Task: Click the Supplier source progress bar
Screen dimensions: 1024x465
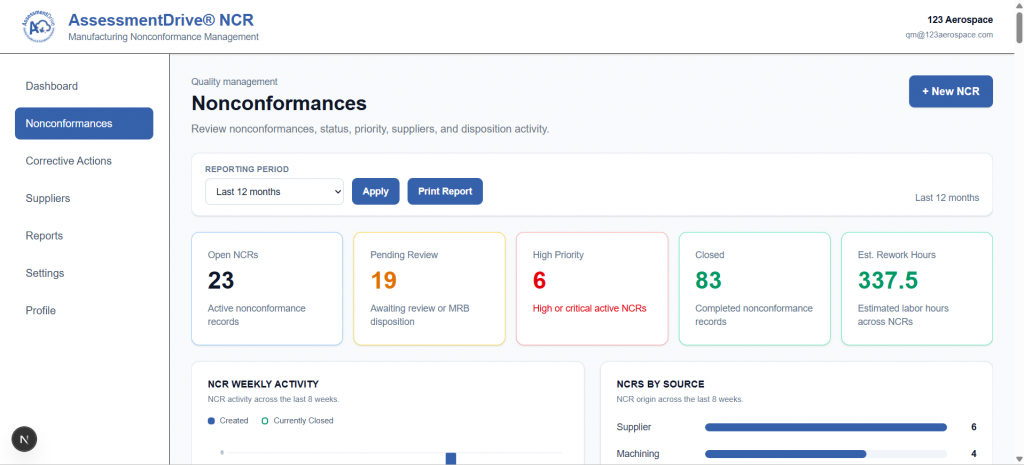Action: tap(825, 427)
